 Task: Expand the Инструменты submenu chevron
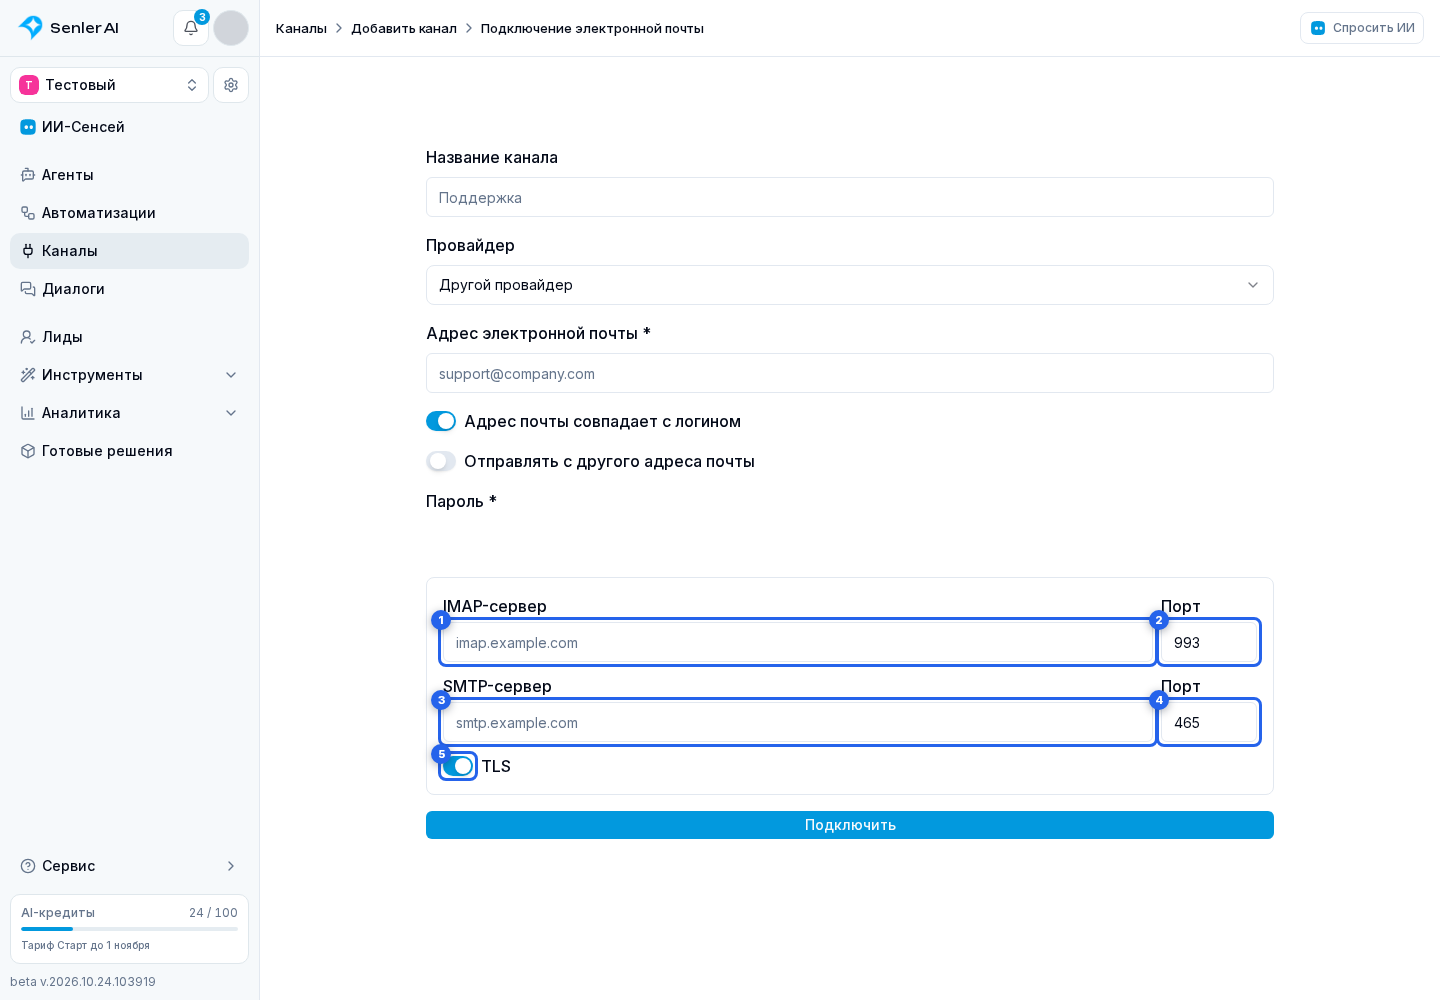click(231, 375)
